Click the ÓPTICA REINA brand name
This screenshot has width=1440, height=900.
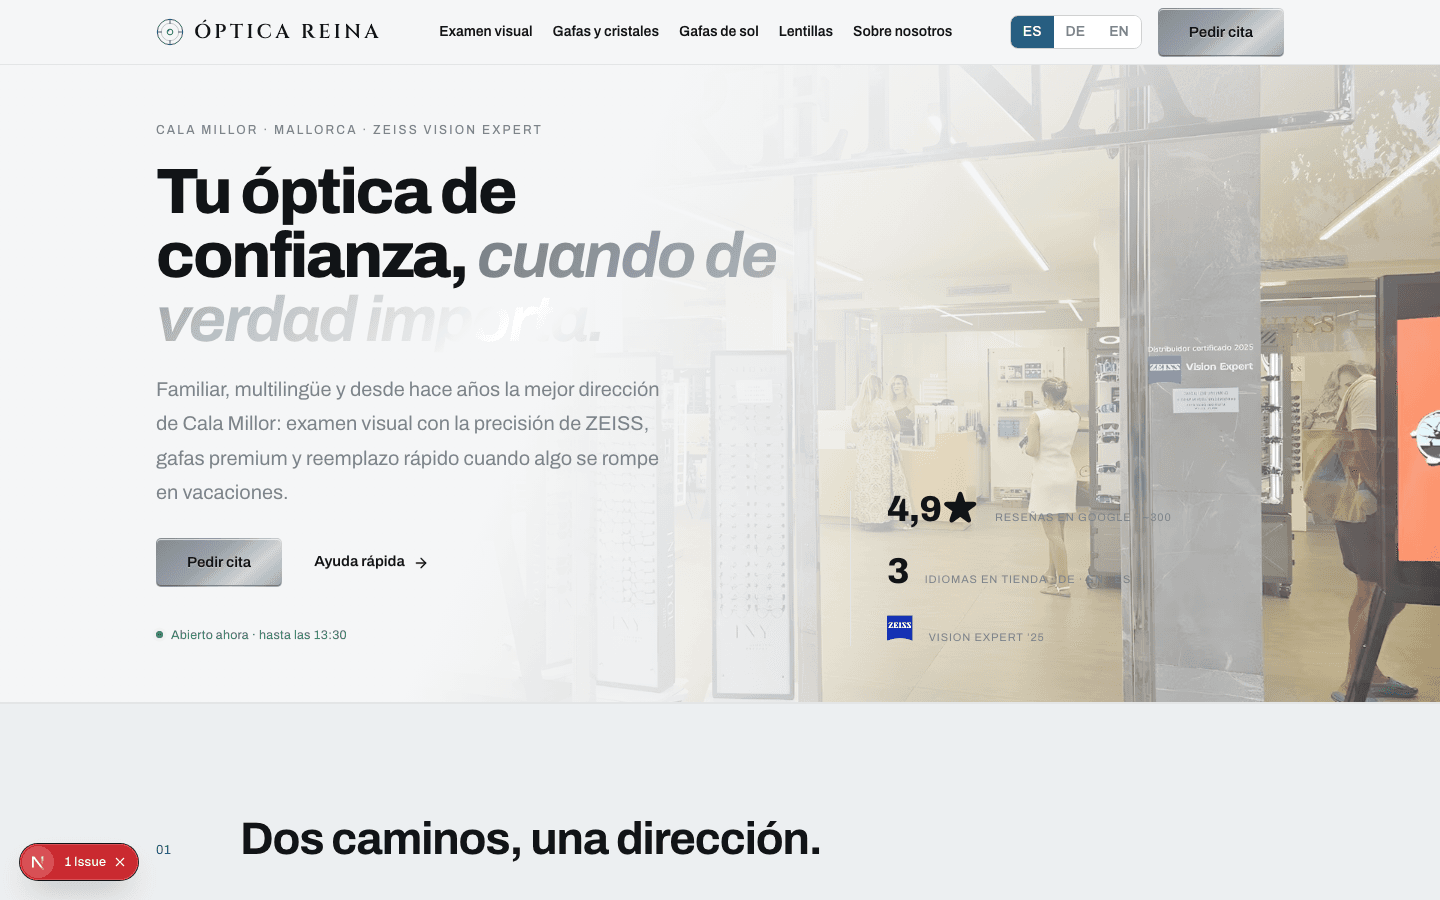click(287, 32)
